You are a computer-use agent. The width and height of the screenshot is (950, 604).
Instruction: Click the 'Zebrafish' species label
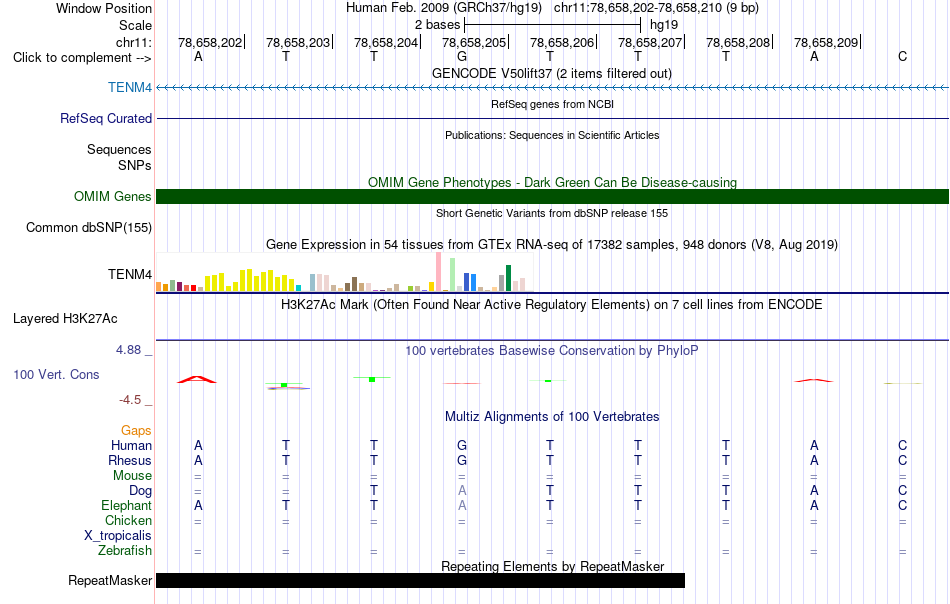125,551
